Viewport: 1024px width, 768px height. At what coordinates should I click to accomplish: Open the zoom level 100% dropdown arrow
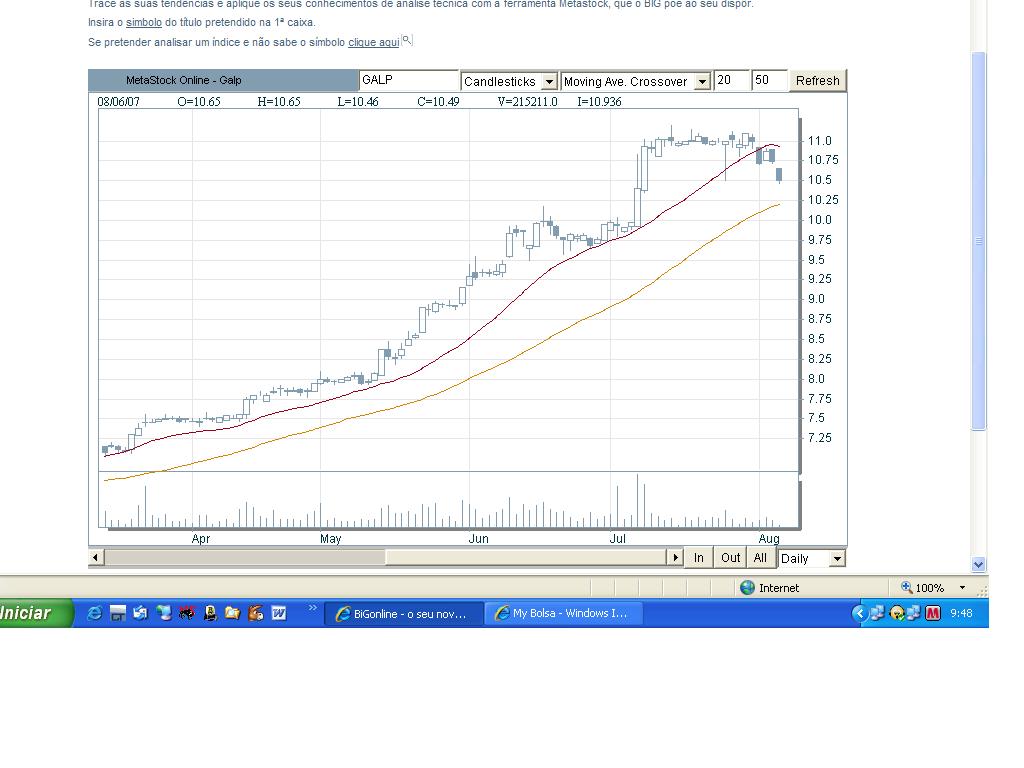click(x=962, y=588)
